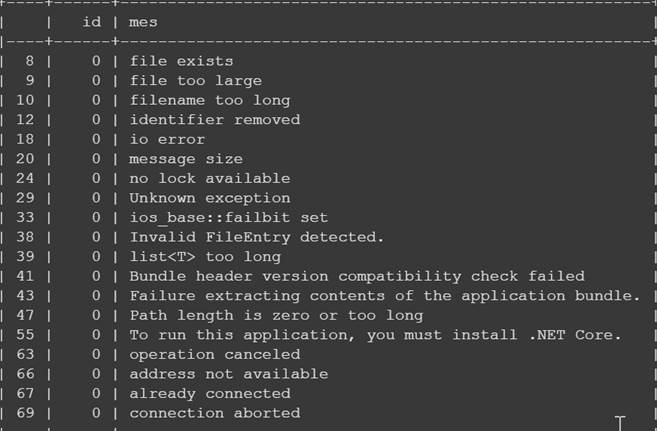Click the "connection aborted" message
The width and height of the screenshot is (657, 431).
[x=214, y=413]
